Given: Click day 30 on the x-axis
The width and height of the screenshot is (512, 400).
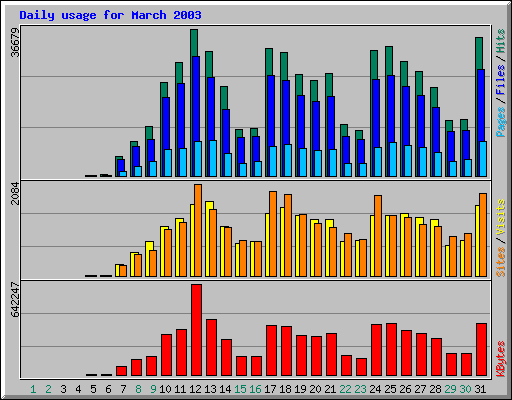Looking at the screenshot, I should [465, 389].
